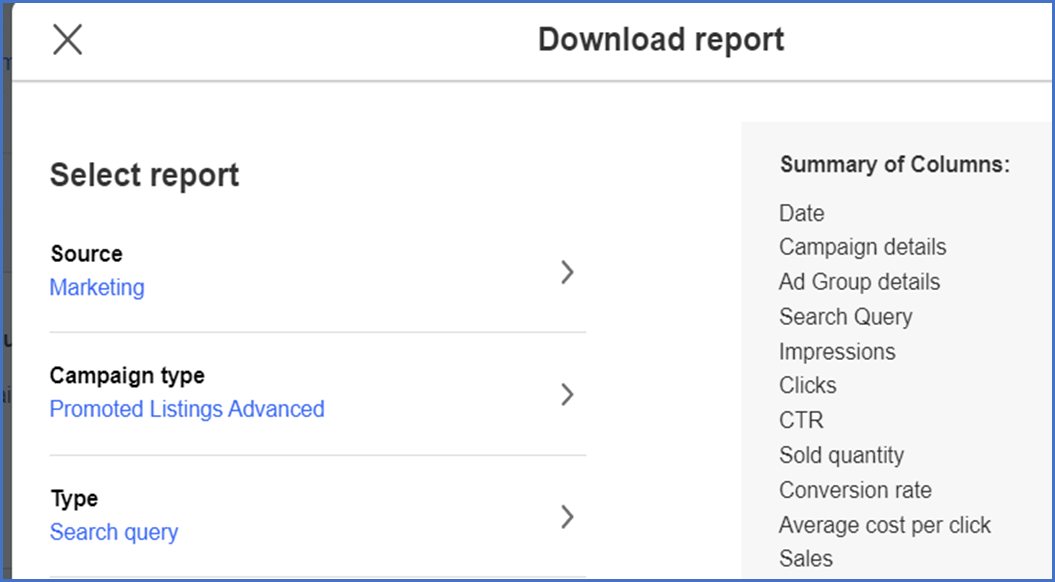Expand the Type row chevron
Screen dimensions: 1055x582
(567, 517)
